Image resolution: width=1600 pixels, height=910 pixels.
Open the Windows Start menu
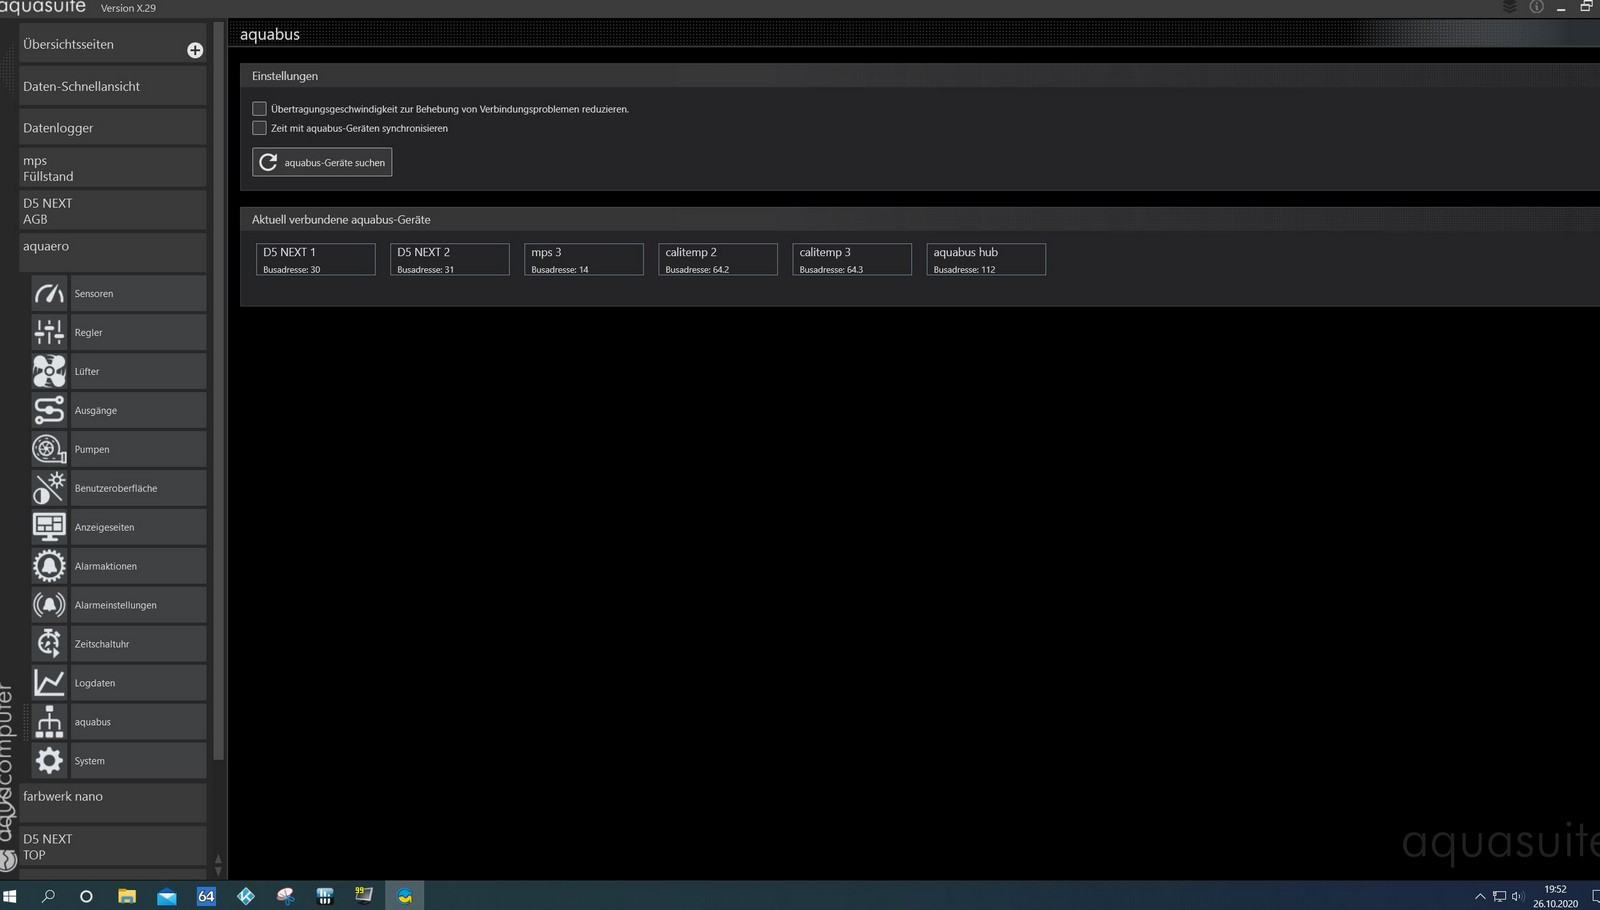point(10,896)
